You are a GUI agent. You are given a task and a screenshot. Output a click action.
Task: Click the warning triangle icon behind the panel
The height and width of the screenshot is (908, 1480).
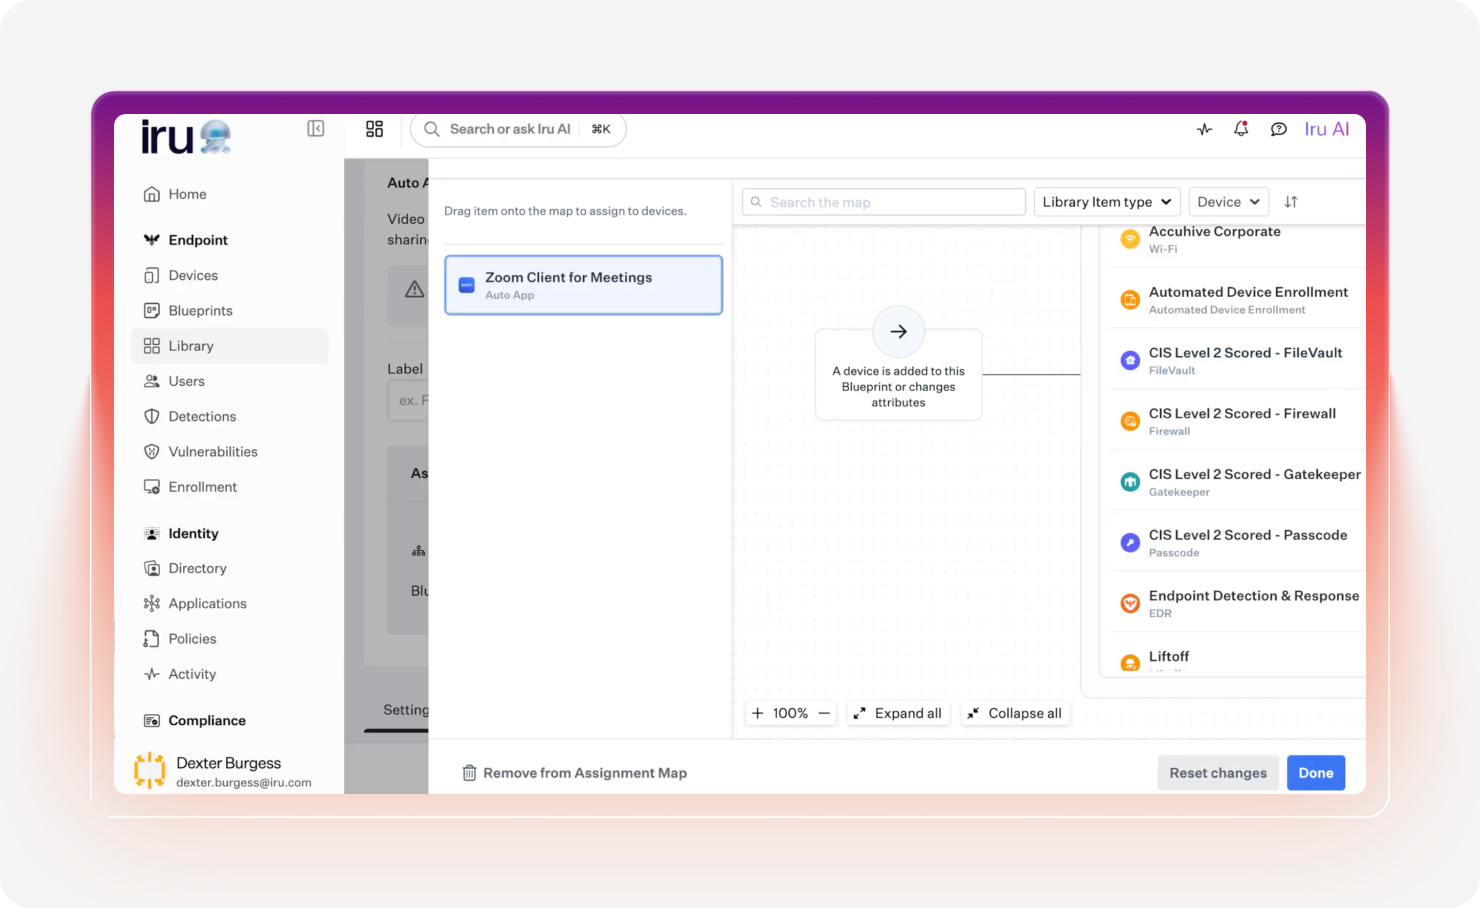click(414, 289)
